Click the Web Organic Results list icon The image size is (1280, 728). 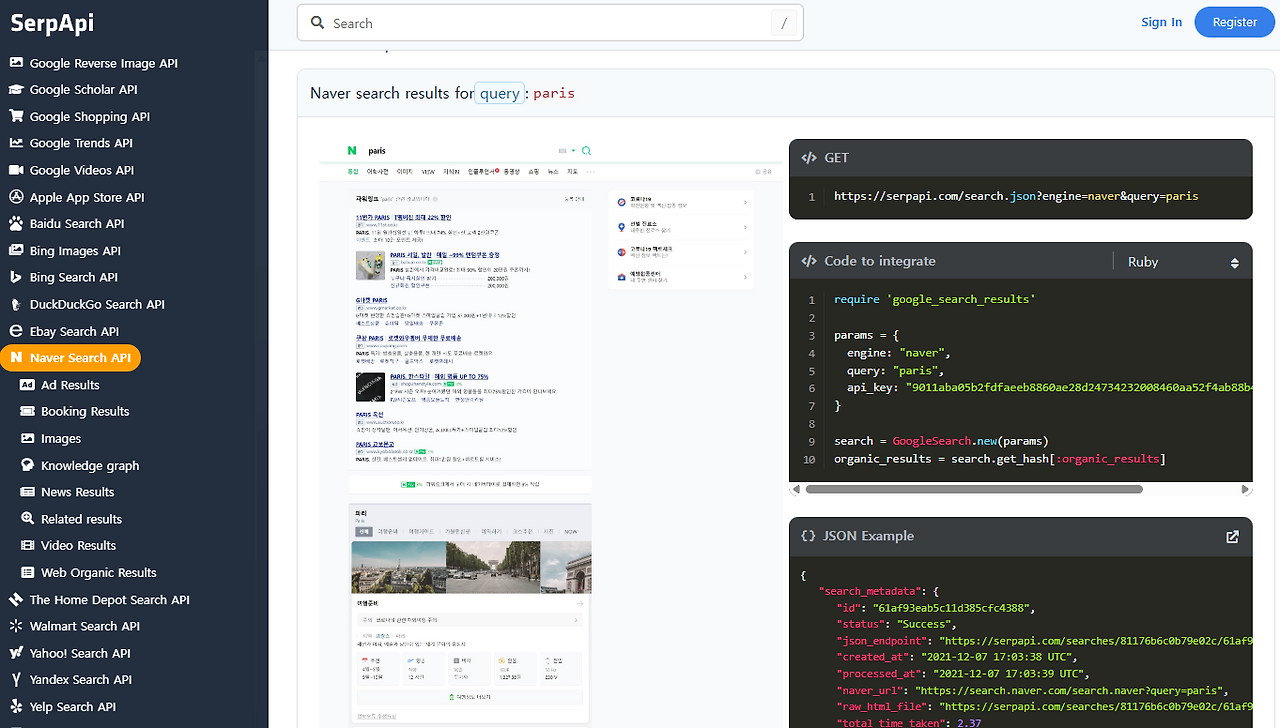click(27, 572)
